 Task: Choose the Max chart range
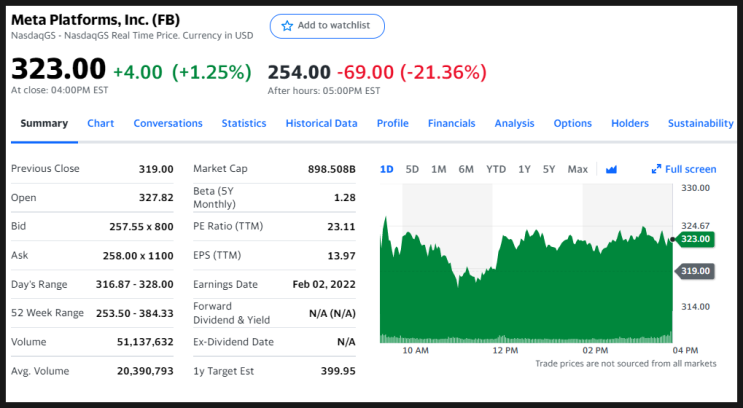pyautogui.click(x=578, y=169)
